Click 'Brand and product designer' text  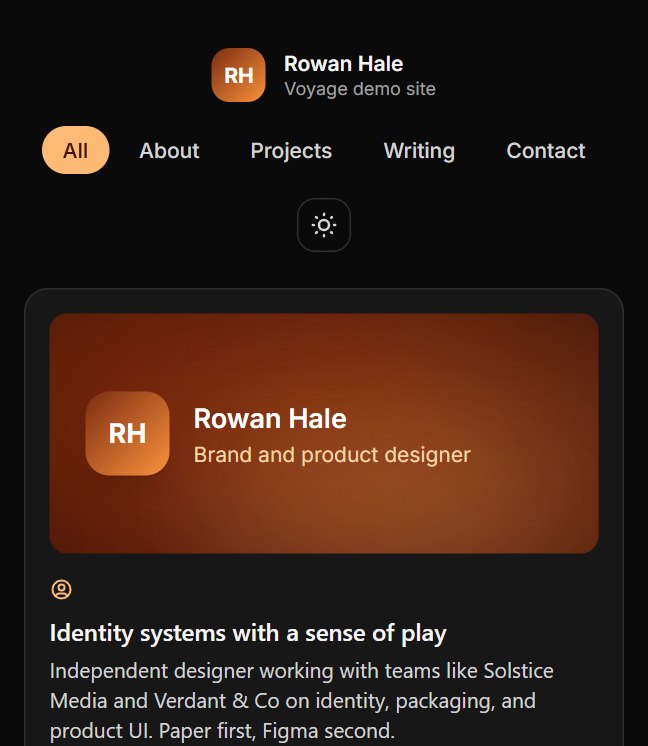(332, 455)
